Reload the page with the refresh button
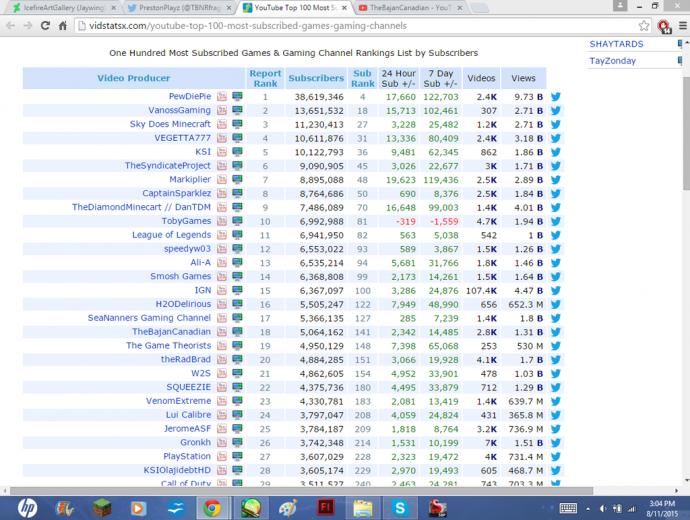This screenshot has height=520, width=690. coord(45,26)
